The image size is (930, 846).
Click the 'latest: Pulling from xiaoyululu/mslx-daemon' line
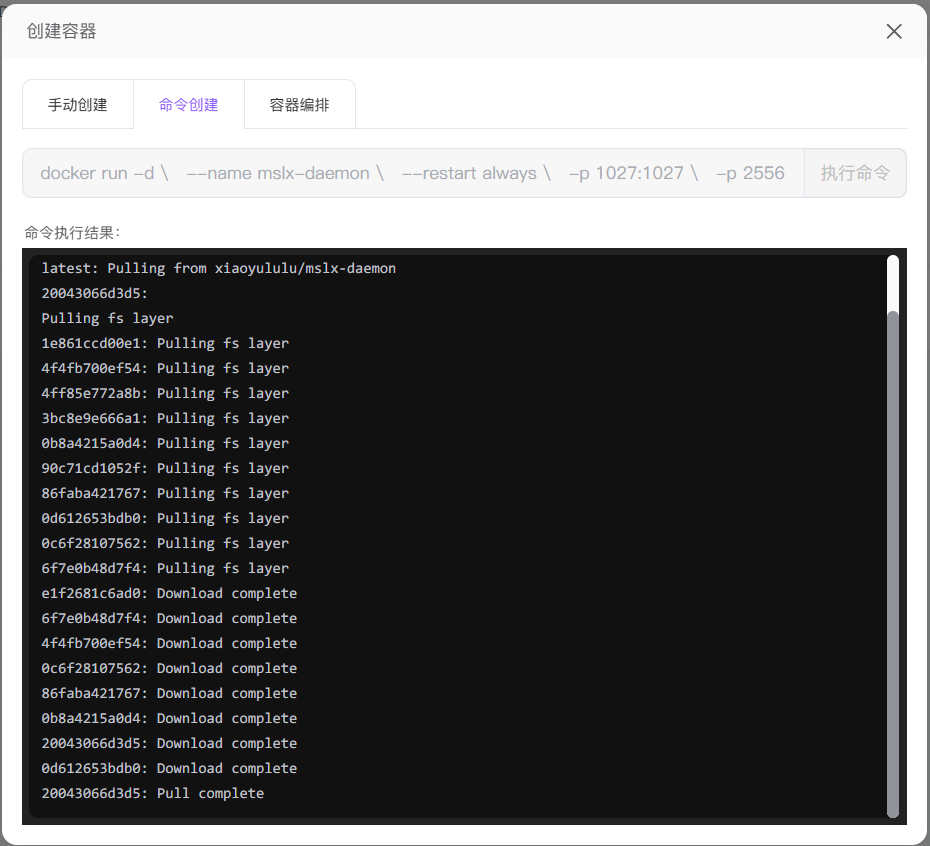pyautogui.click(x=218, y=268)
